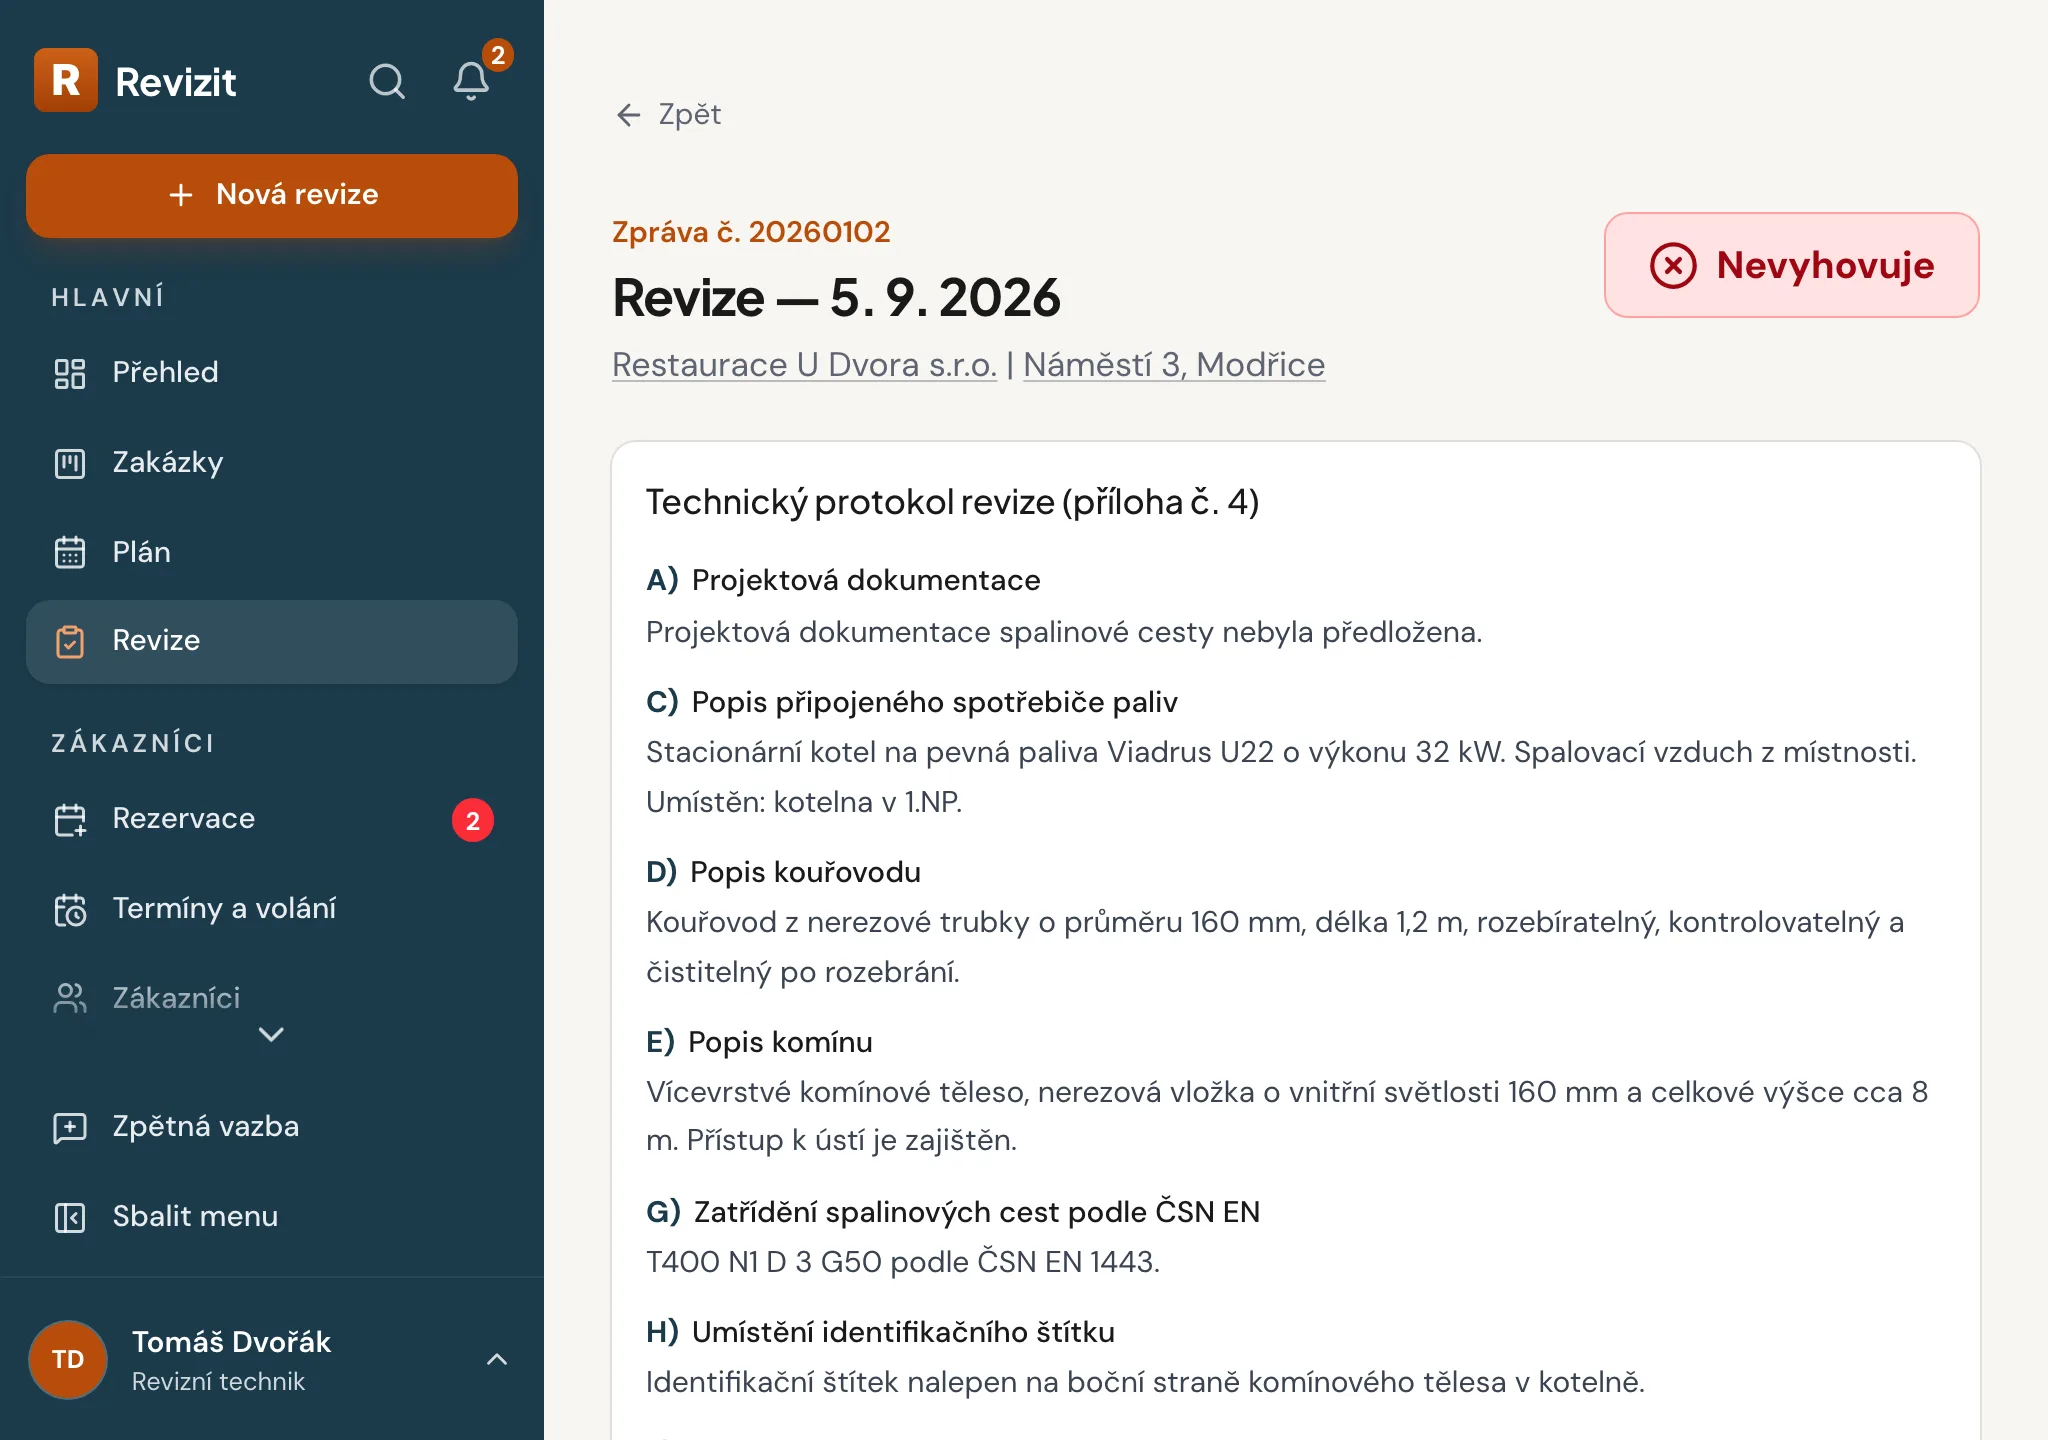Click the Nevyhovuje status badge
The height and width of the screenshot is (1440, 2048).
[x=1791, y=265]
